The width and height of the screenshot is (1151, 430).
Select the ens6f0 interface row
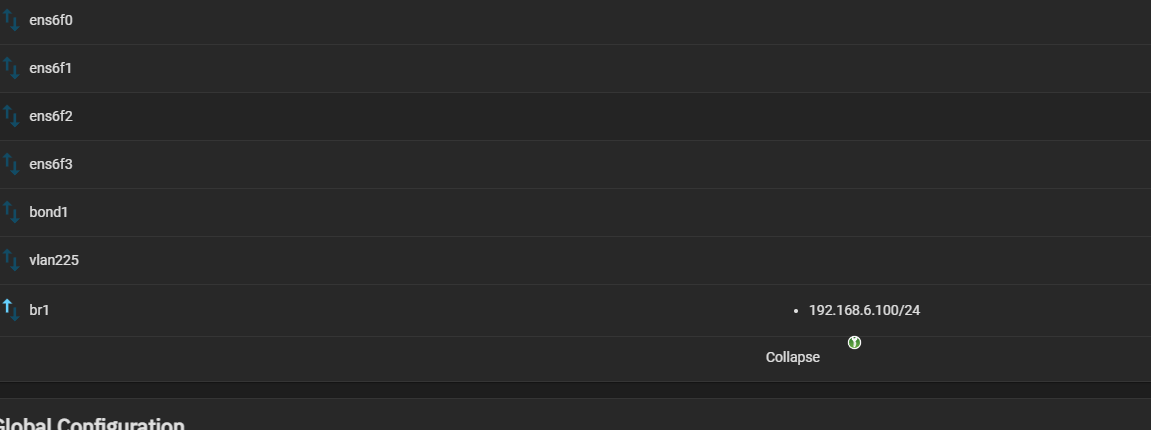click(x=576, y=21)
